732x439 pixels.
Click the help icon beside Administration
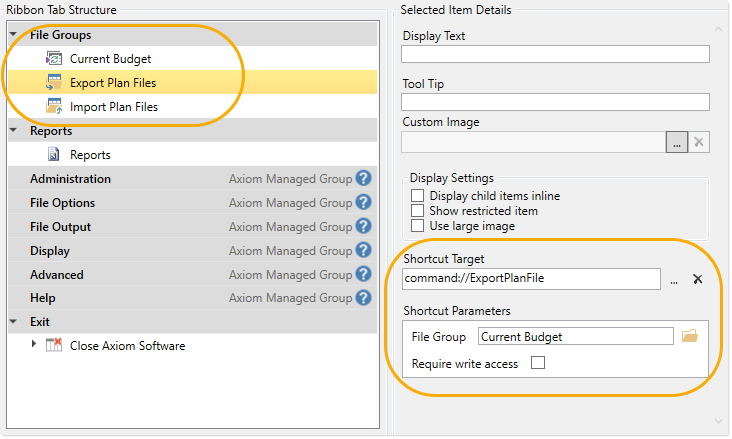point(364,179)
